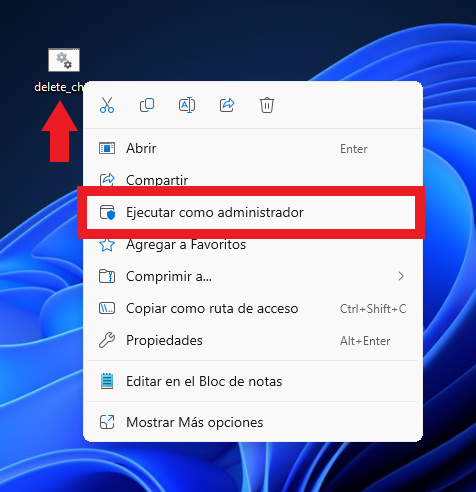476x492 pixels.
Task: Click the Abrir window icon
Action: 107,148
